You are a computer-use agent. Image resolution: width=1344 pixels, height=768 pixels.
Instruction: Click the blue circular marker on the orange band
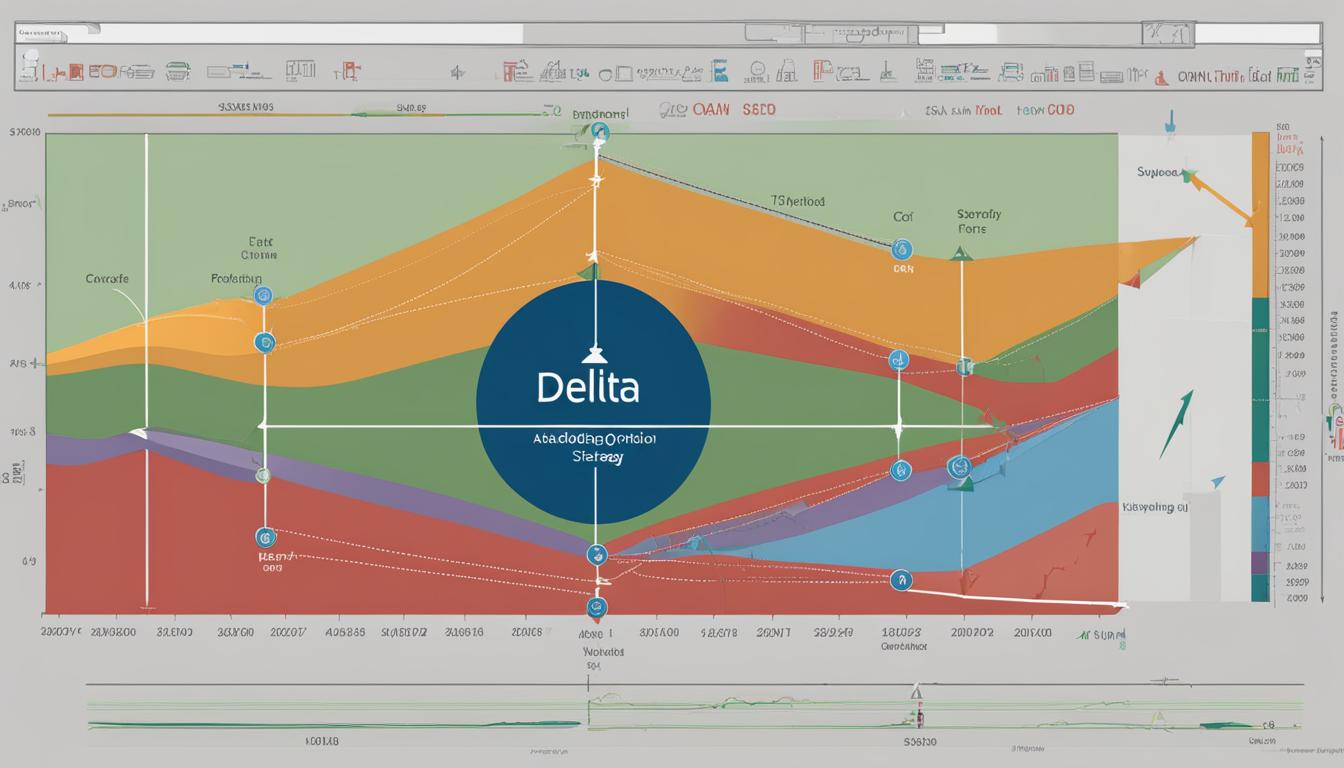pyautogui.click(x=261, y=296)
